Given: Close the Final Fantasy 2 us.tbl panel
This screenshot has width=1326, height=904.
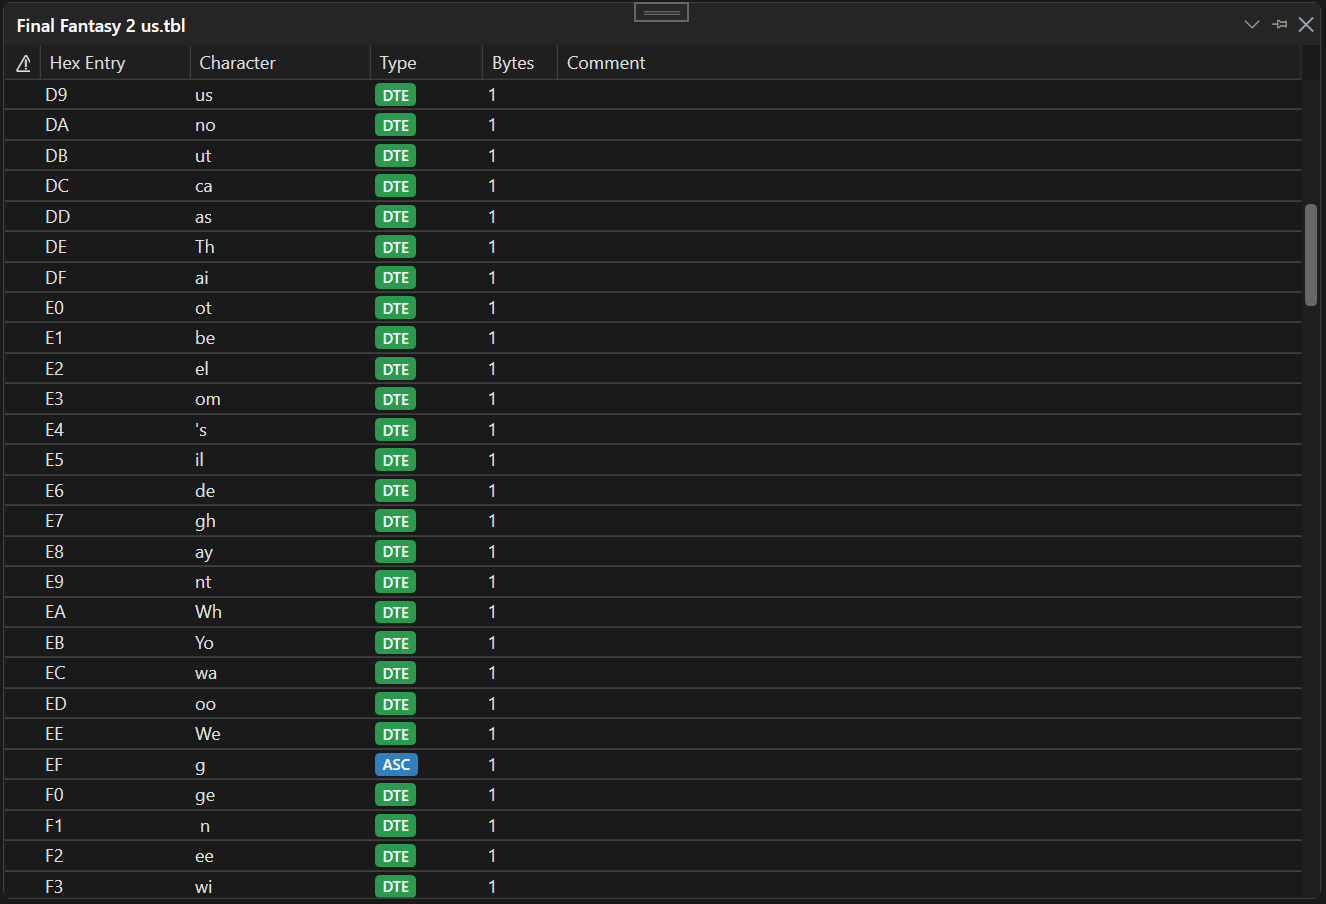Looking at the screenshot, I should 1306,24.
